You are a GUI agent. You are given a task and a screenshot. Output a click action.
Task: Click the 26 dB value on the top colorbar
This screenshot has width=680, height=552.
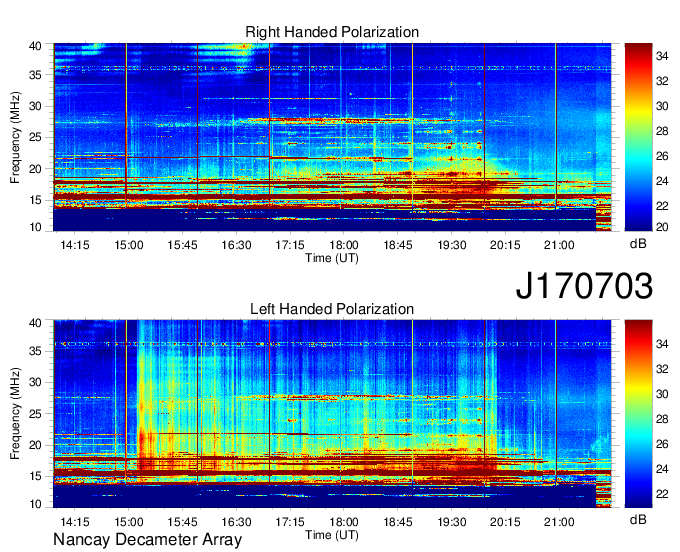(662, 156)
